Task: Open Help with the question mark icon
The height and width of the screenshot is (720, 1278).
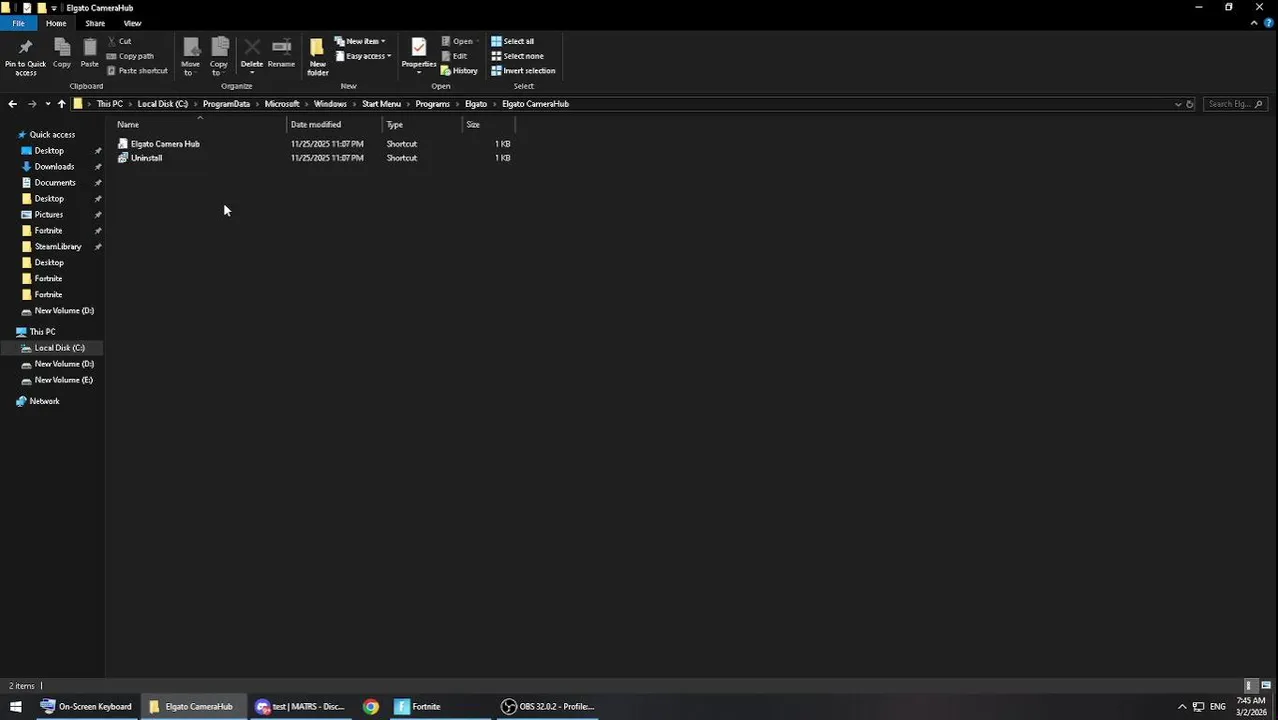Action: click(1268, 23)
